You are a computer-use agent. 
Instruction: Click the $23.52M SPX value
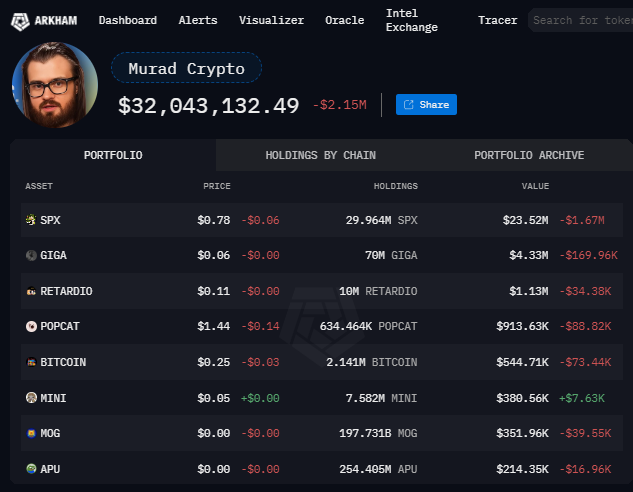pyautogui.click(x=525, y=220)
